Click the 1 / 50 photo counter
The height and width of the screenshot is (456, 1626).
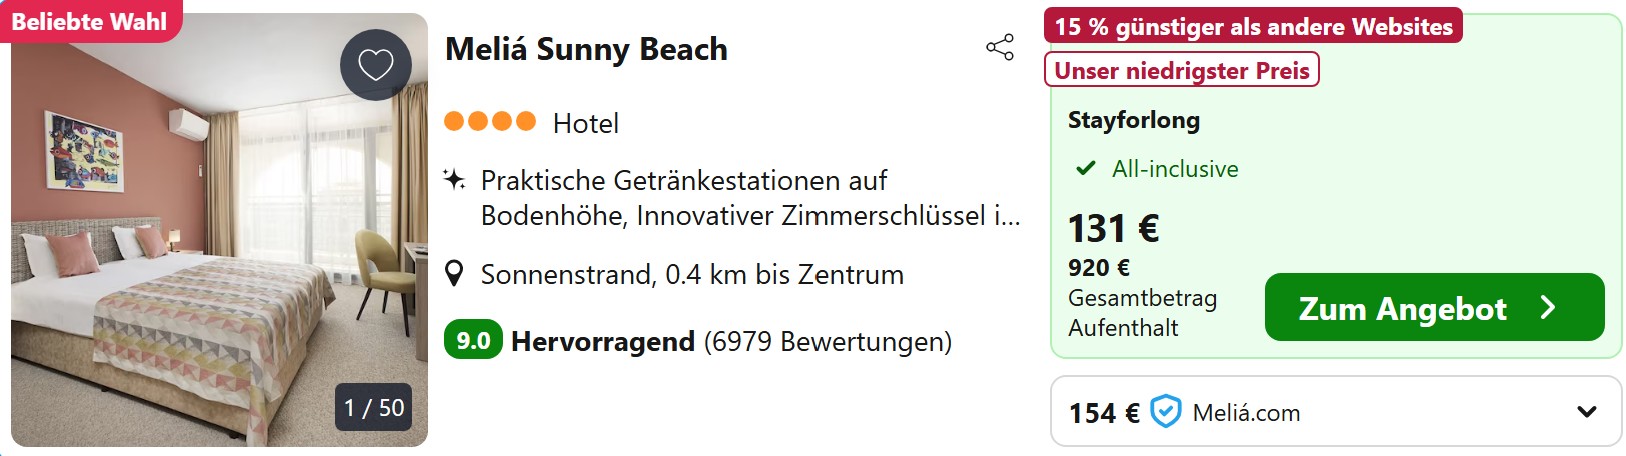pyautogui.click(x=374, y=408)
